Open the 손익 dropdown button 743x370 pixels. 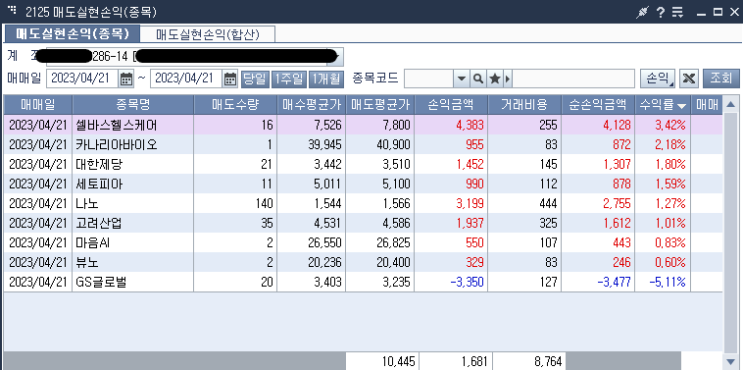pyautogui.click(x=659, y=79)
